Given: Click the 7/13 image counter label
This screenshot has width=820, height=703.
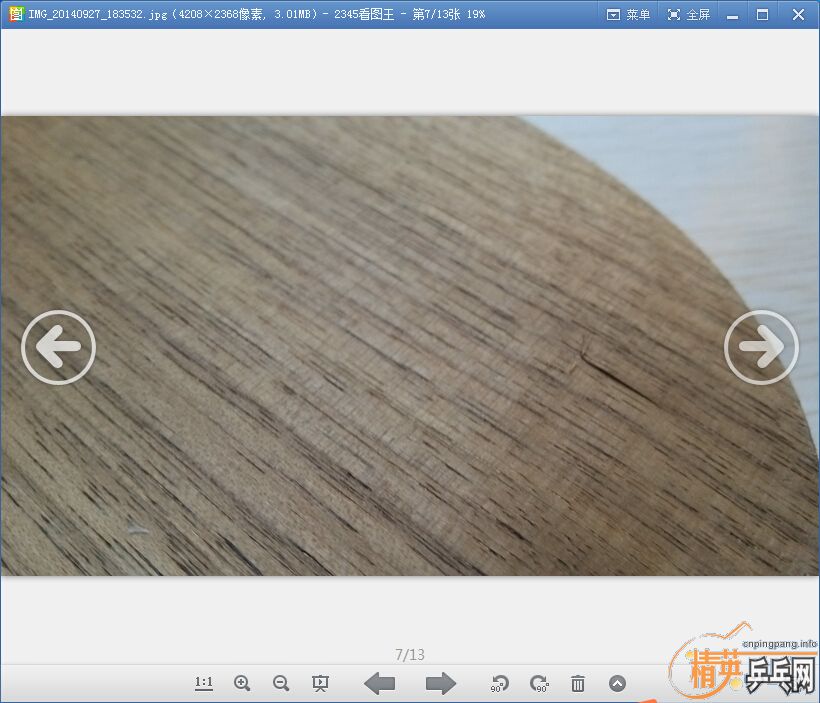Looking at the screenshot, I should tap(410, 655).
